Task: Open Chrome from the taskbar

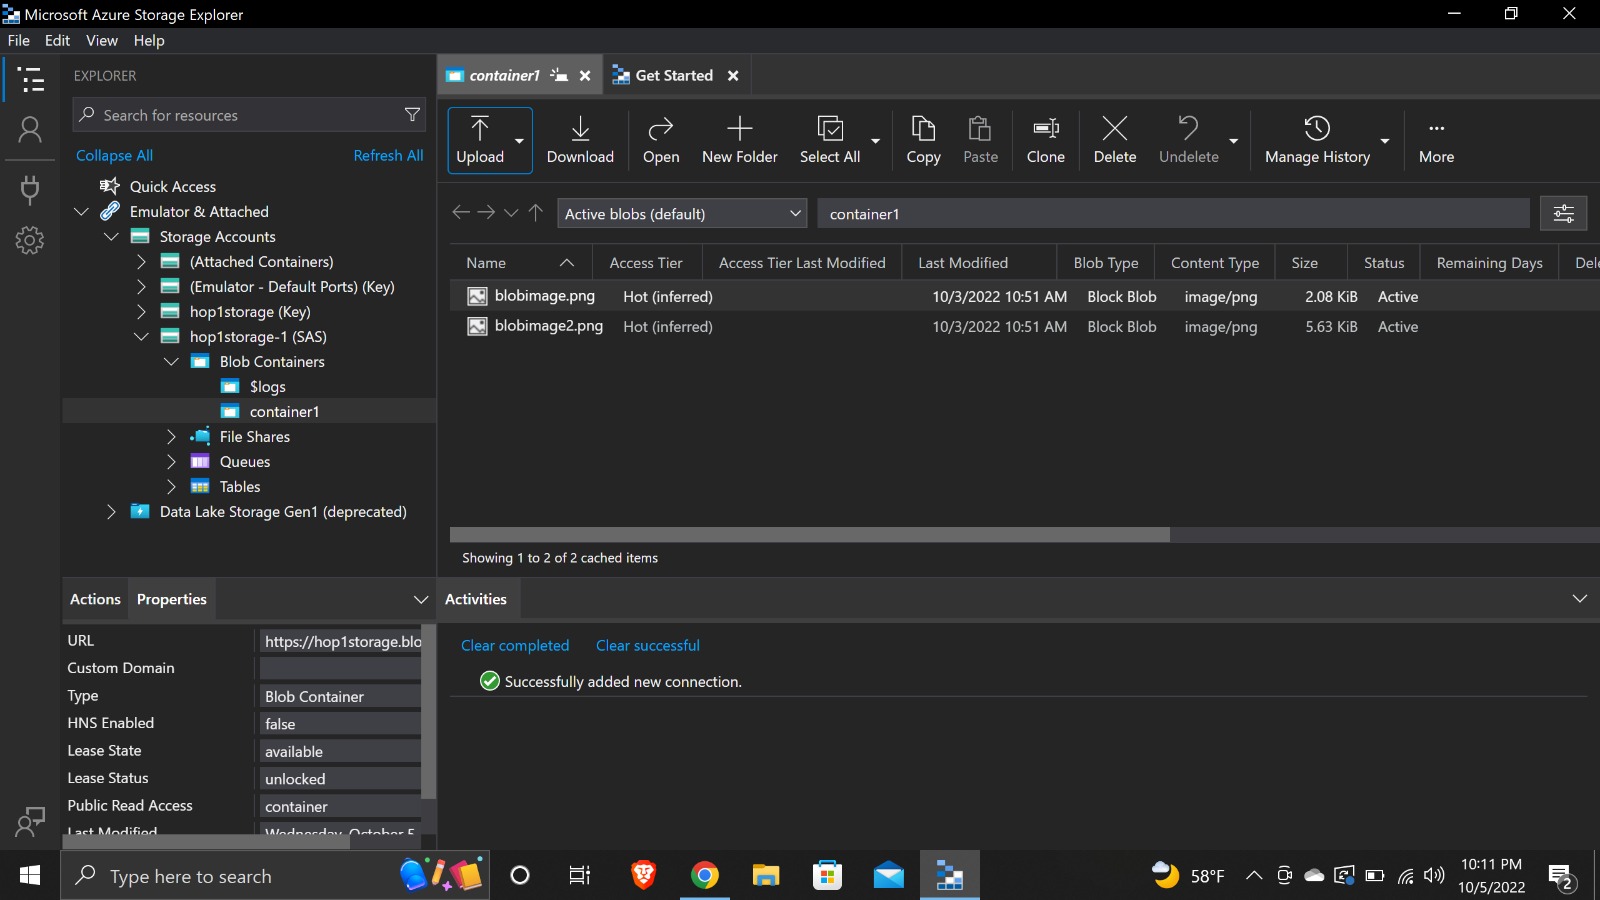Action: click(706, 875)
